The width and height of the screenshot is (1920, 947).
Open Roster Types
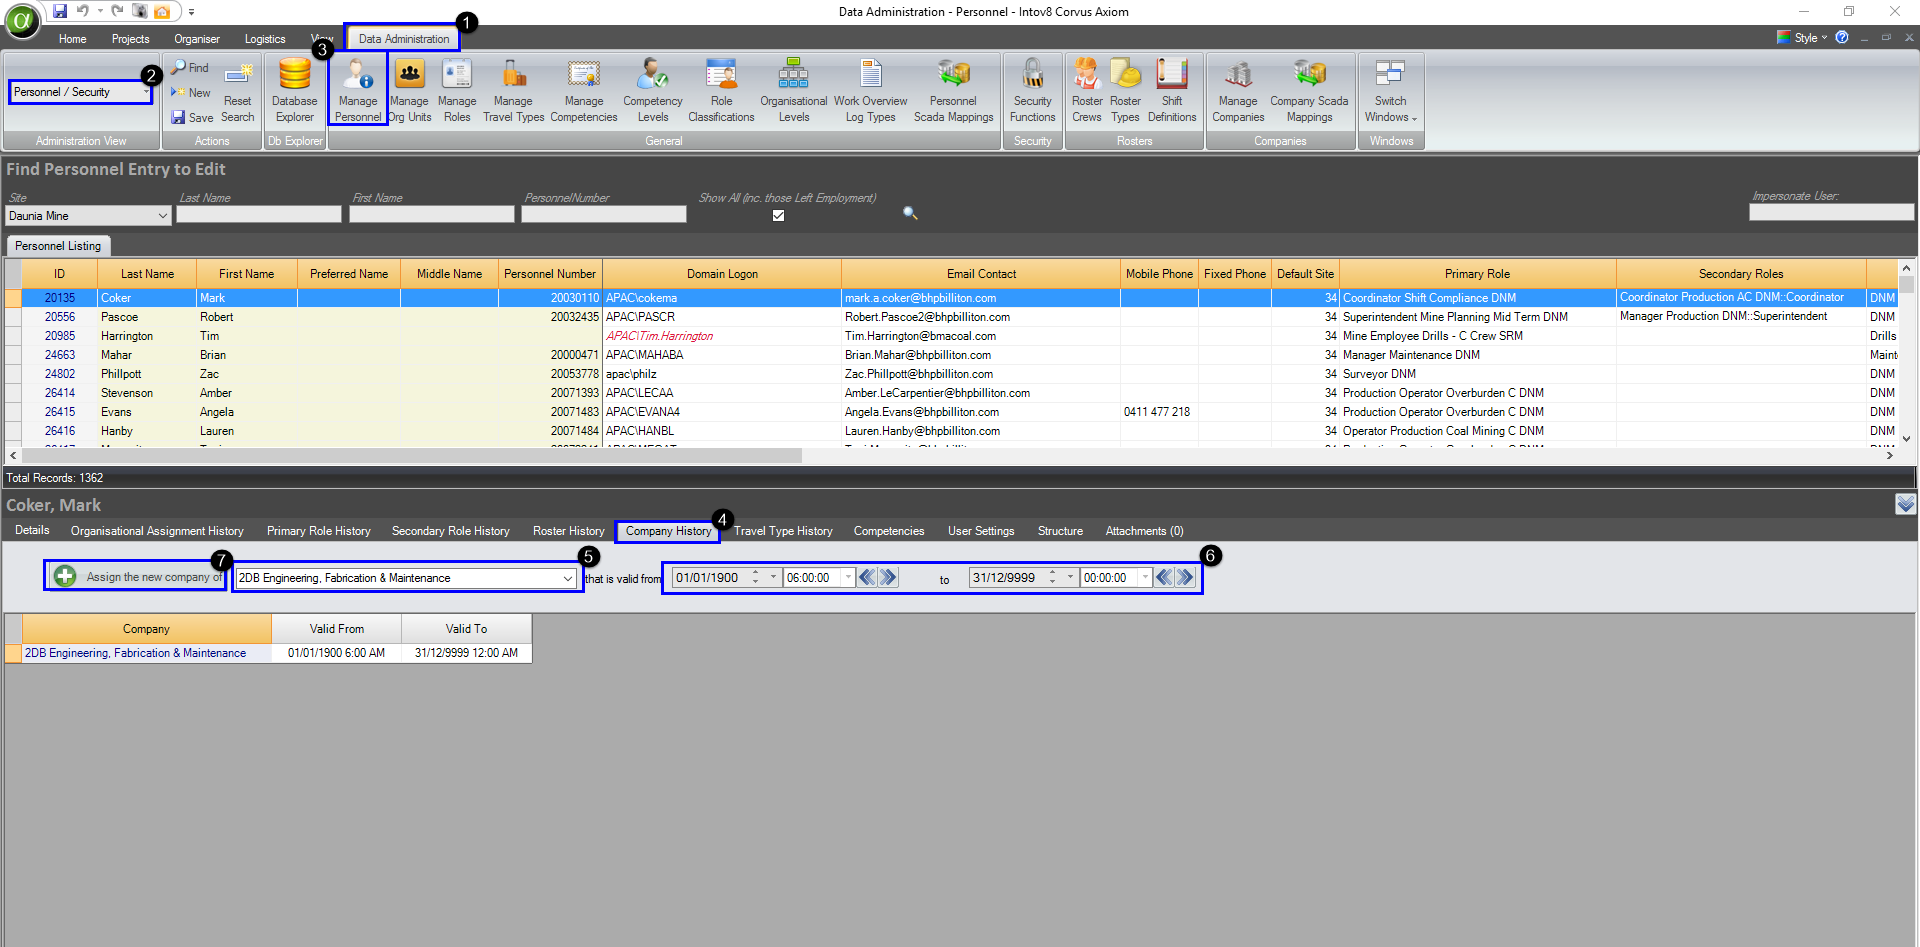click(x=1125, y=90)
